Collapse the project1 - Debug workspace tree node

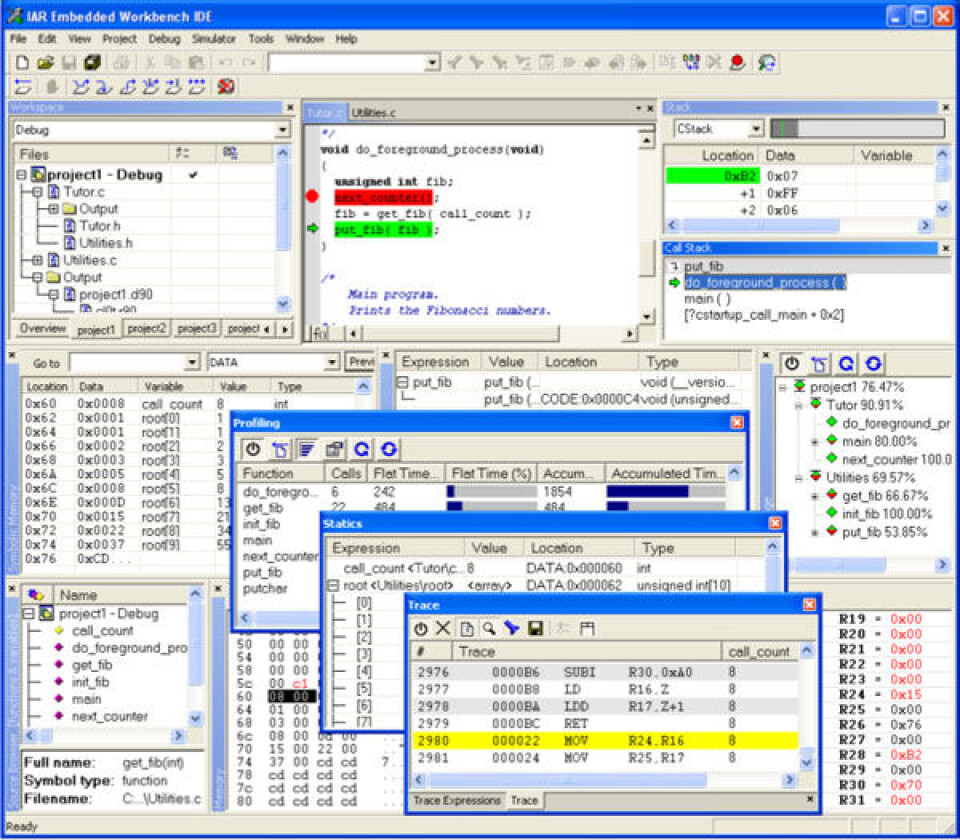[21, 175]
